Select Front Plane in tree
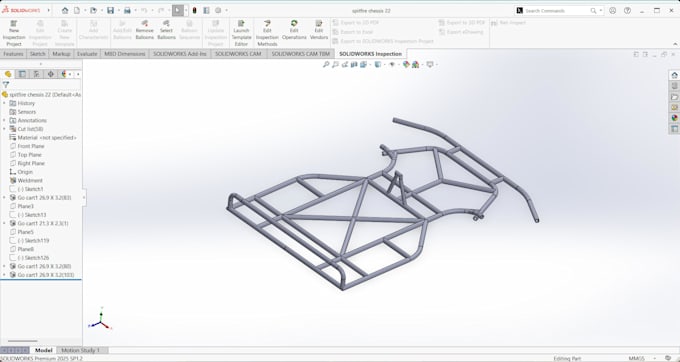Image resolution: width=680 pixels, height=362 pixels. [31, 146]
